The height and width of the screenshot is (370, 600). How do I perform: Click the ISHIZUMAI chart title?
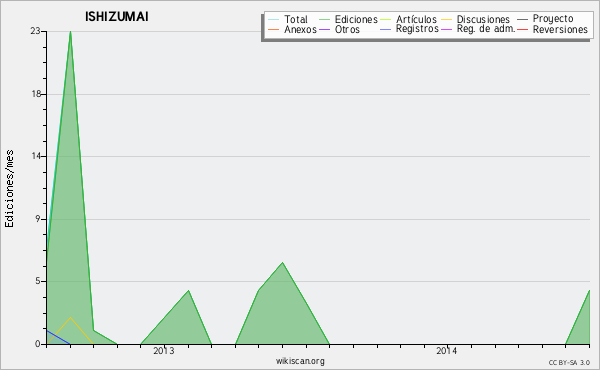[117, 17]
